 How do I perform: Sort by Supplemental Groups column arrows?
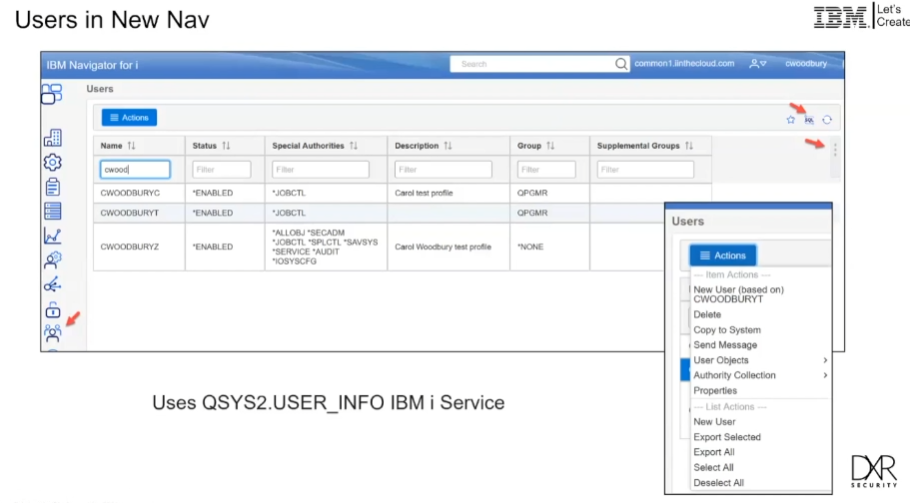click(x=689, y=146)
